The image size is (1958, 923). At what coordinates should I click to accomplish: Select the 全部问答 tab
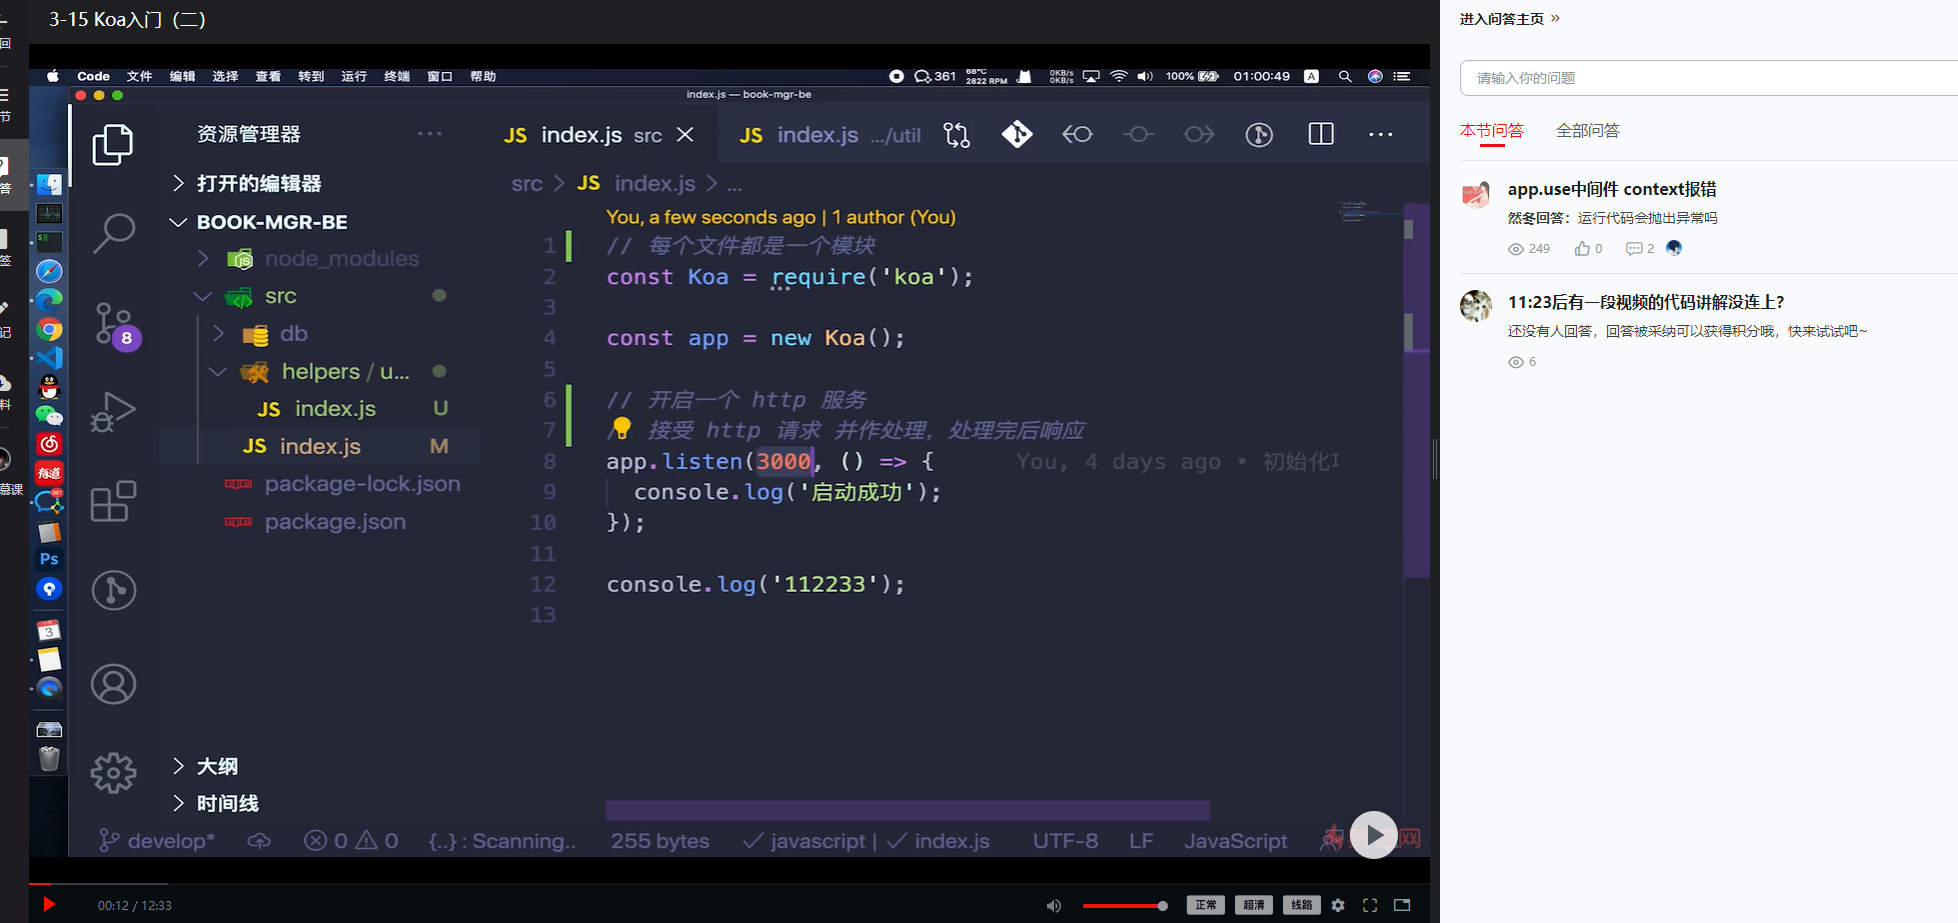click(x=1587, y=130)
